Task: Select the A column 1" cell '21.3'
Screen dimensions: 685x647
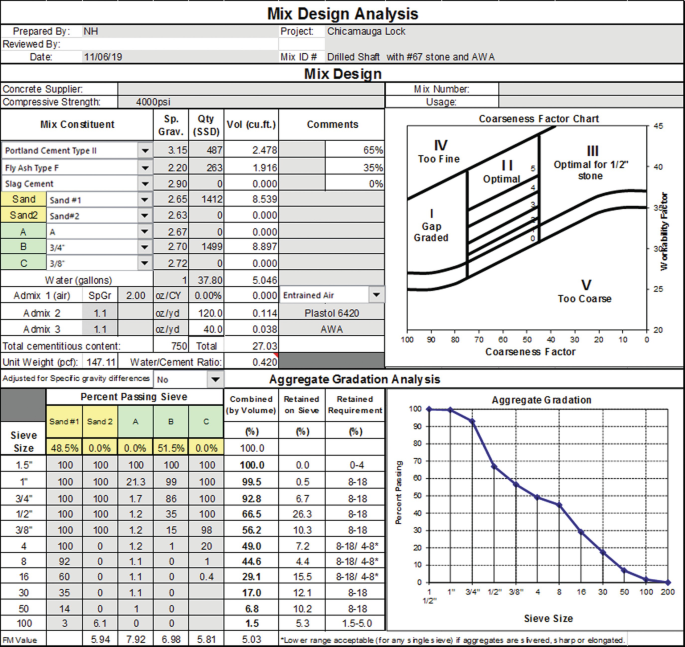Action: click(135, 482)
